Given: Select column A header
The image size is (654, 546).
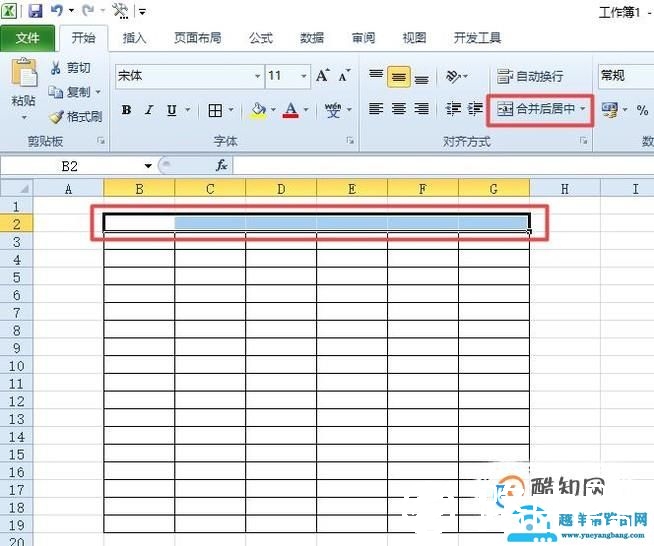Looking at the screenshot, I should tap(68, 189).
